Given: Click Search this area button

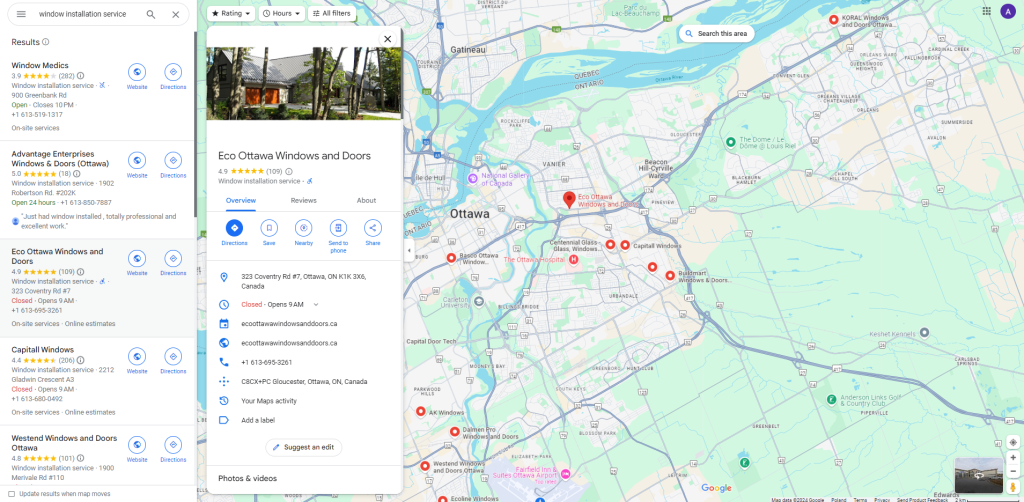Looking at the screenshot, I should pyautogui.click(x=716, y=33).
